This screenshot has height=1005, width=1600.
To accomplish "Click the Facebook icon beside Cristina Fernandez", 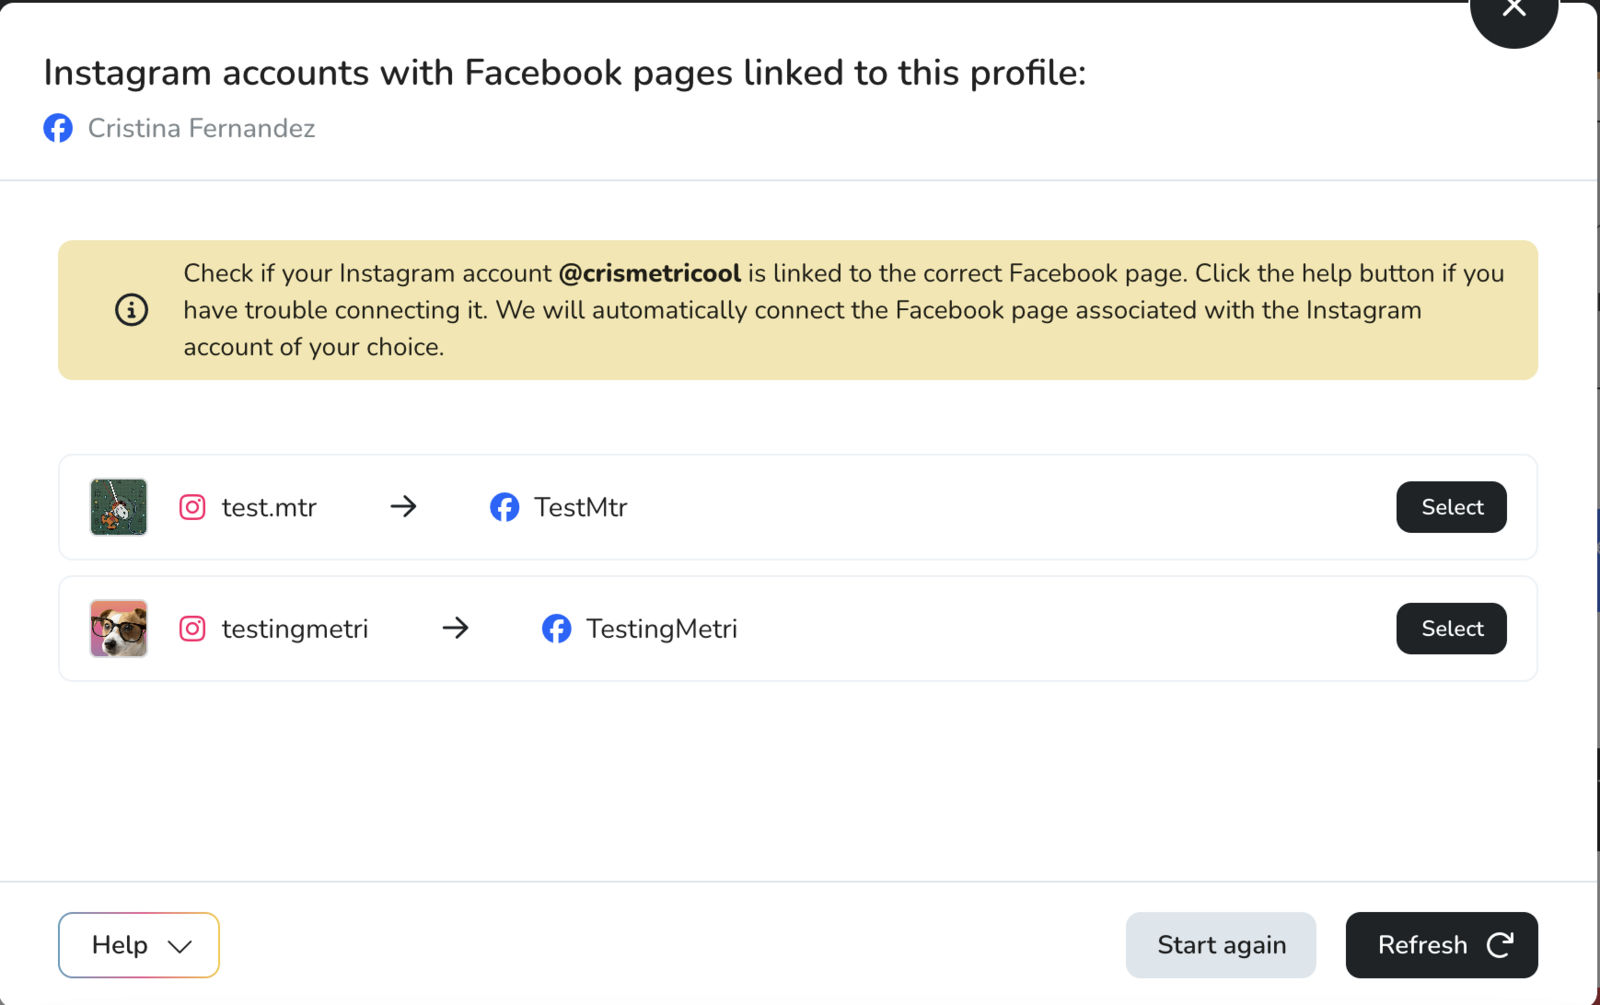I will click(58, 128).
